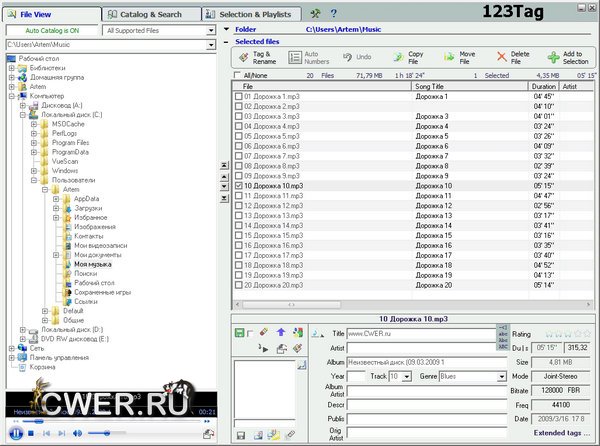Click the Tag & Rename toolbar icon
600x446 pixels.
pos(246,58)
